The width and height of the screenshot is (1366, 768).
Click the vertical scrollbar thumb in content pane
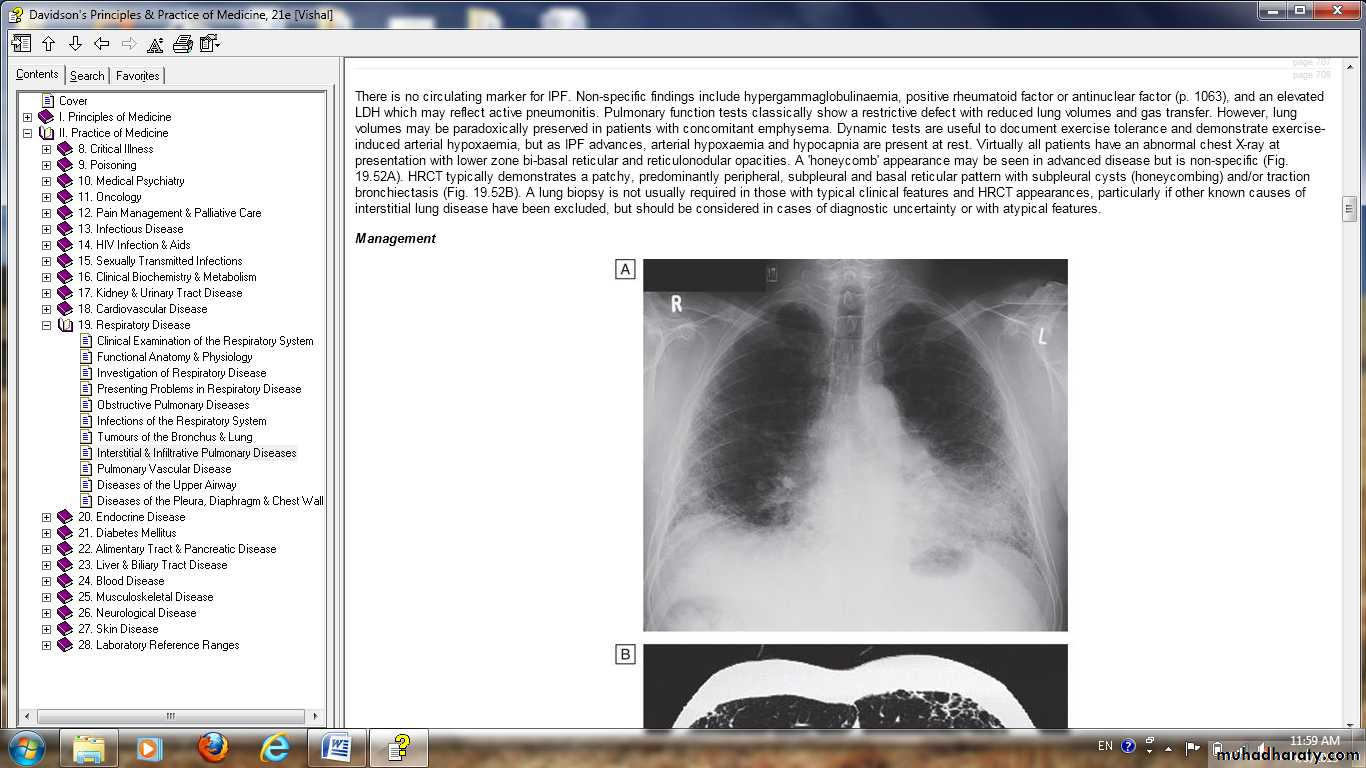click(1349, 209)
